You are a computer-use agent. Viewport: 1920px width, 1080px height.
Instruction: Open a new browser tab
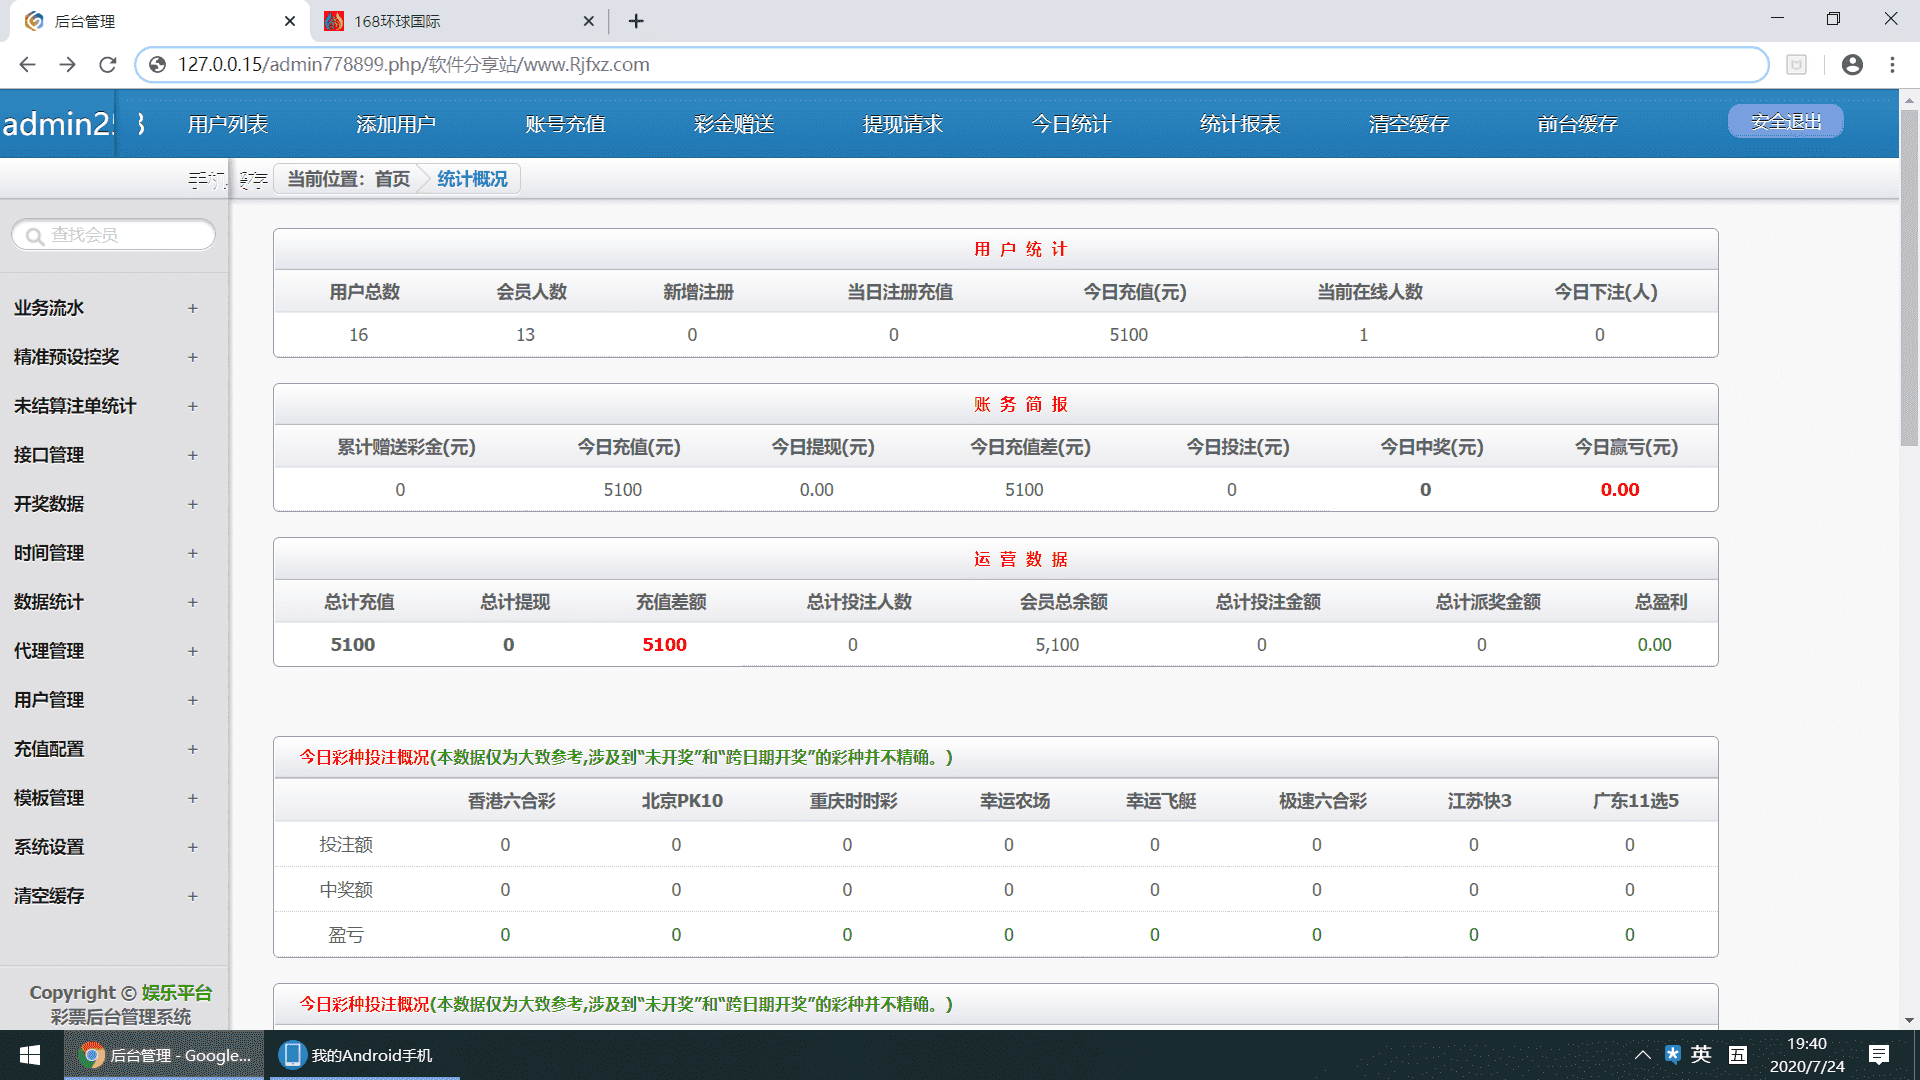pos(636,21)
